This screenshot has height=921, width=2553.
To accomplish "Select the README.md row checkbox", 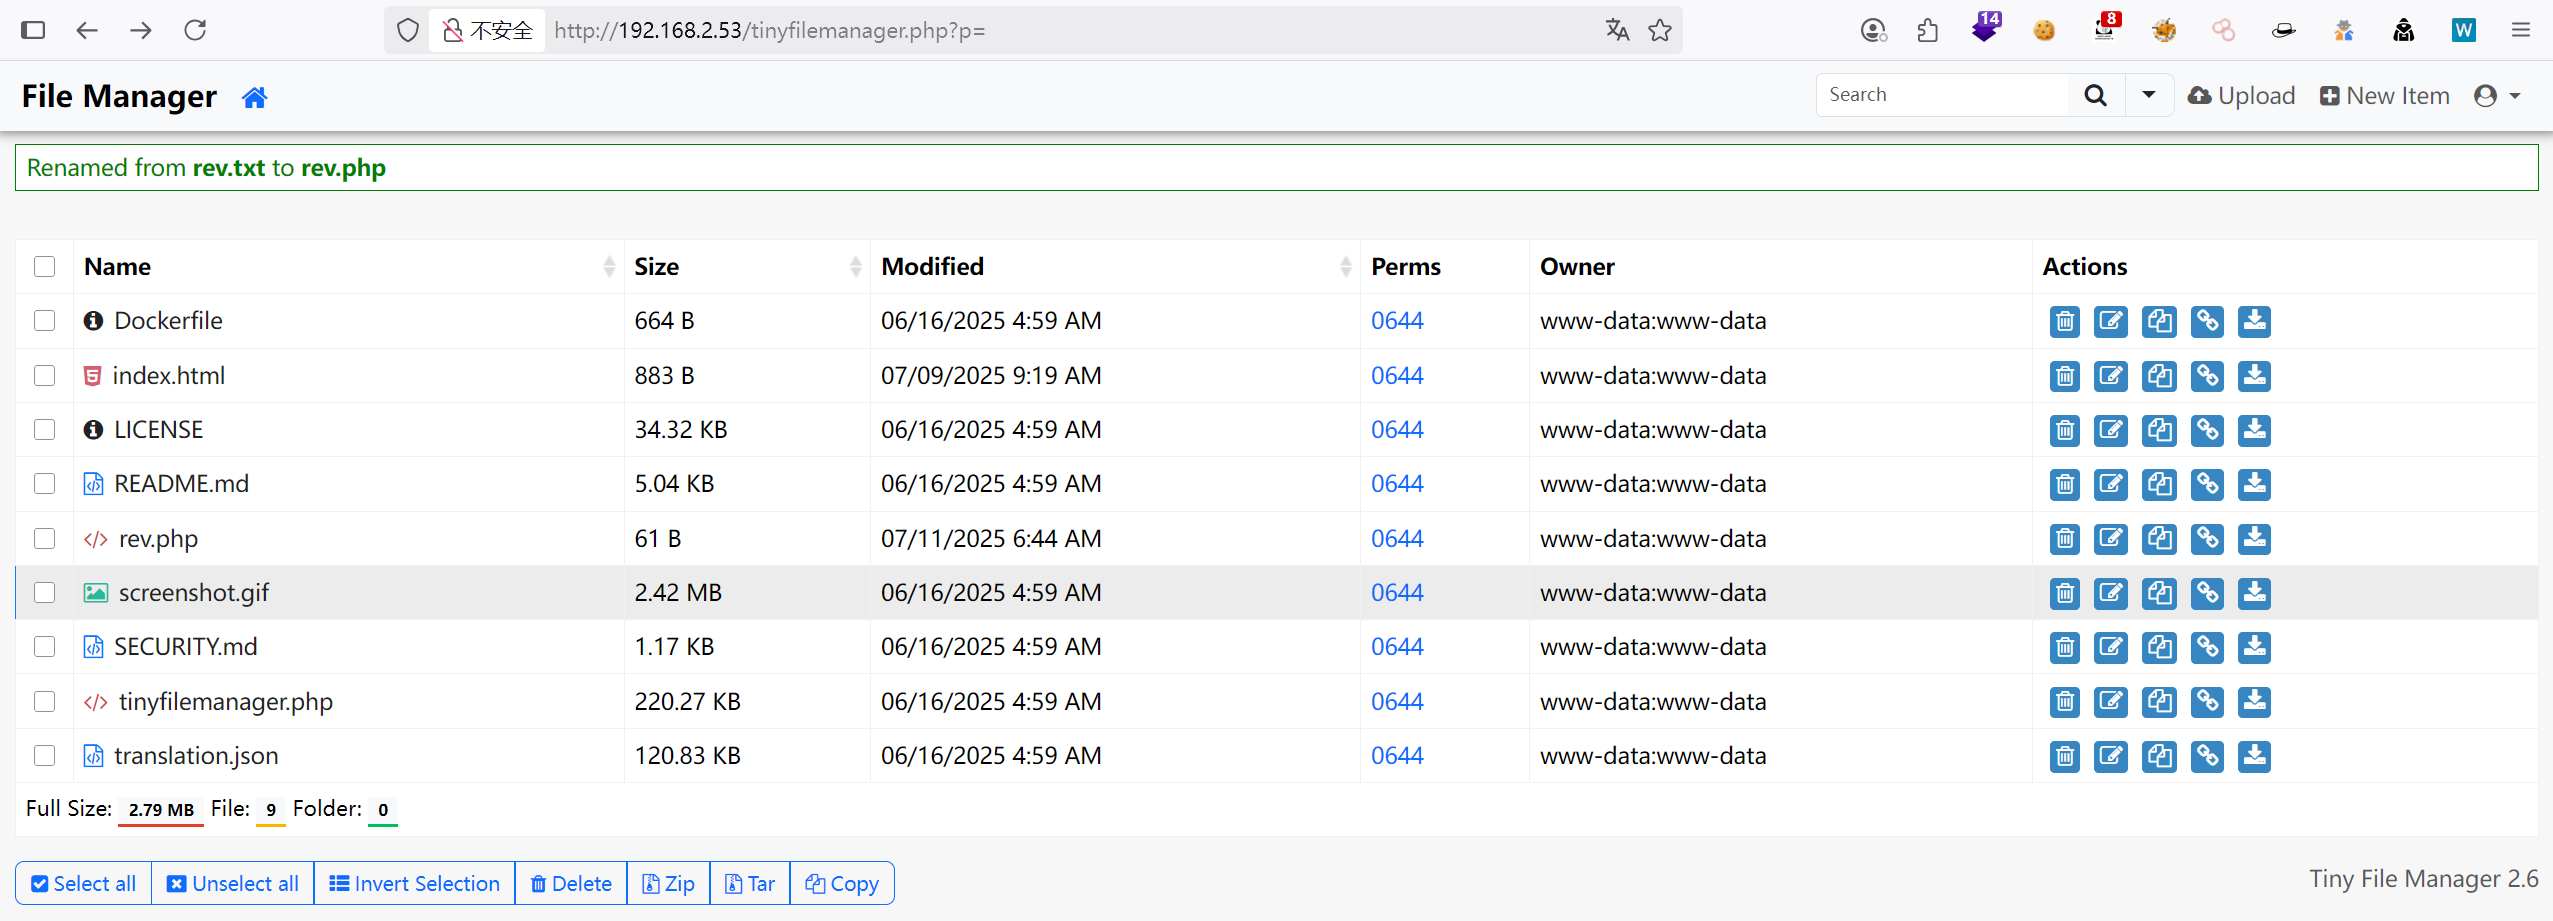I will pos(44,484).
